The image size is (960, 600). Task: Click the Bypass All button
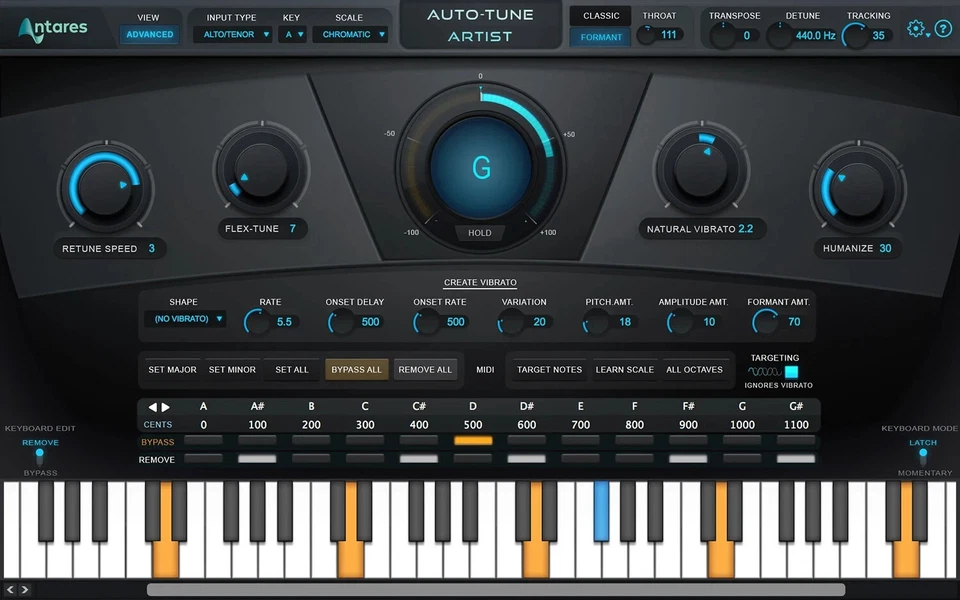coord(356,369)
